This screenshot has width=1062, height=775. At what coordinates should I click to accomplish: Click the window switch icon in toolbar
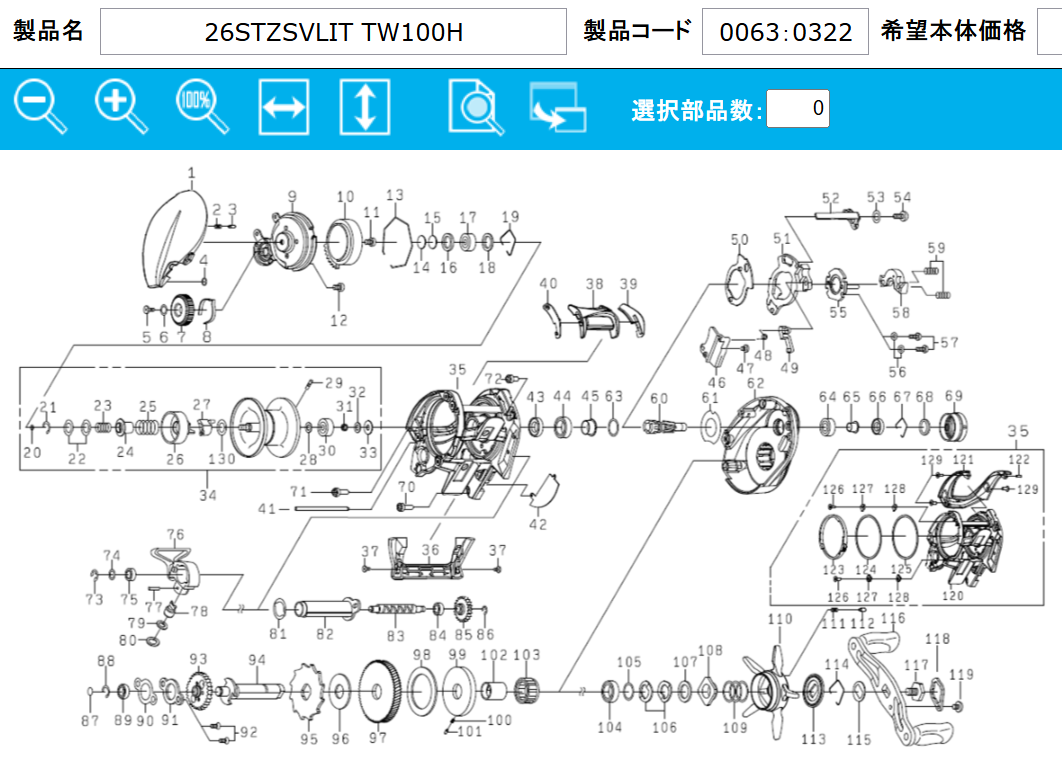point(558,108)
